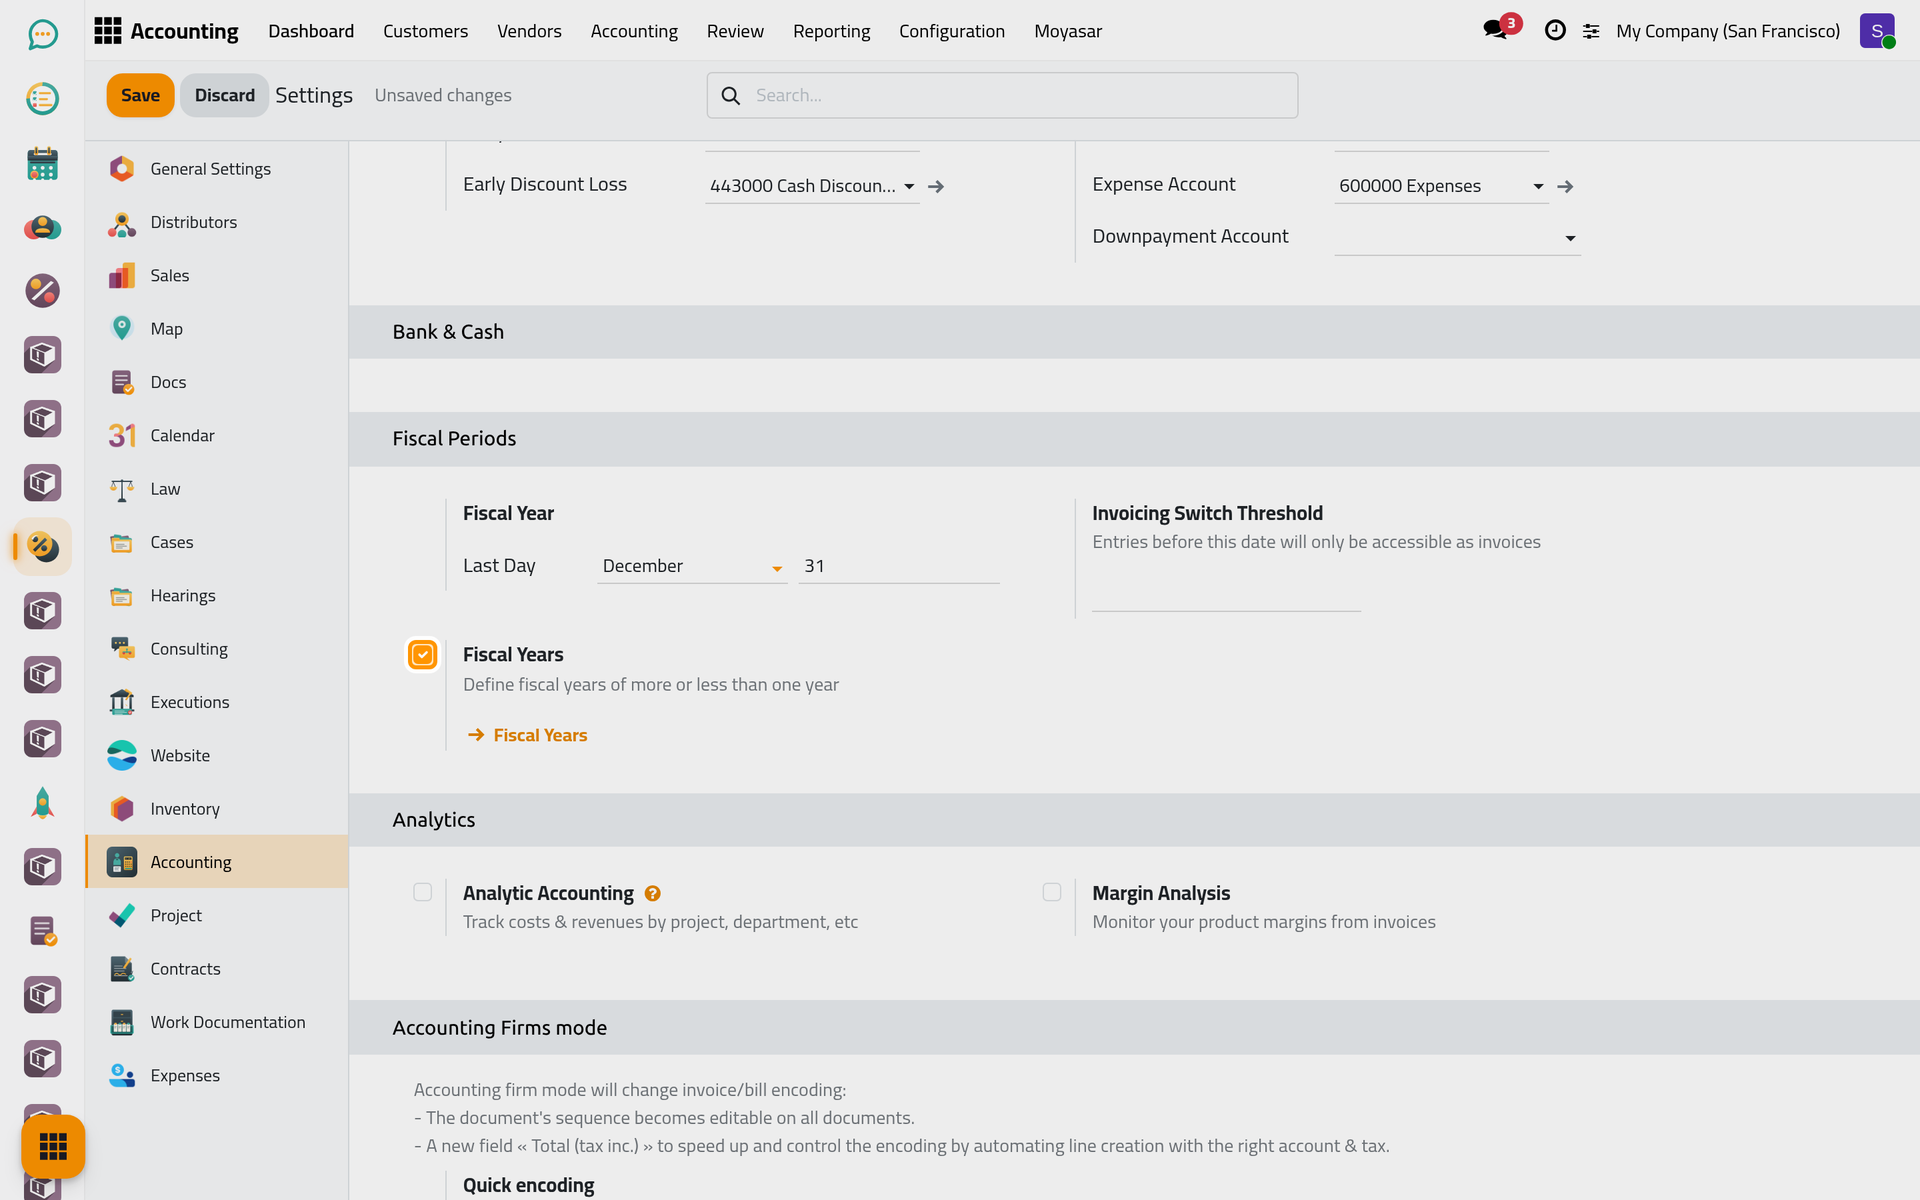1920x1200 pixels.
Task: Select Work Documentation in settings sidebar
Action: [x=216, y=1022]
